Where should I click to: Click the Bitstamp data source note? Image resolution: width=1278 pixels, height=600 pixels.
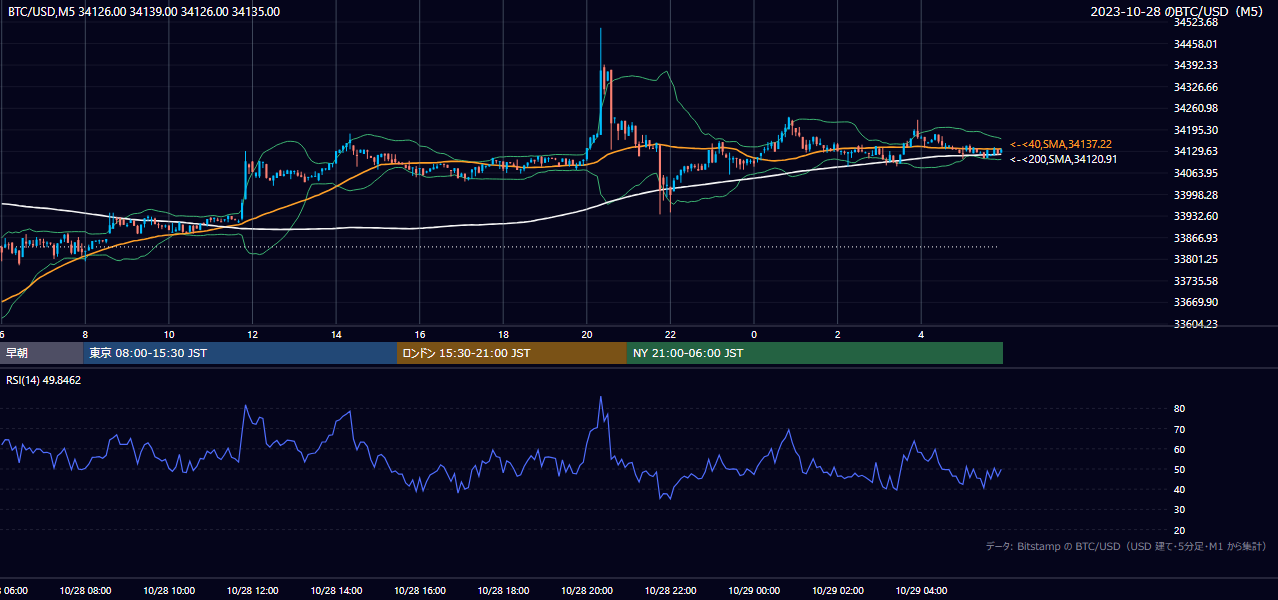1126,546
